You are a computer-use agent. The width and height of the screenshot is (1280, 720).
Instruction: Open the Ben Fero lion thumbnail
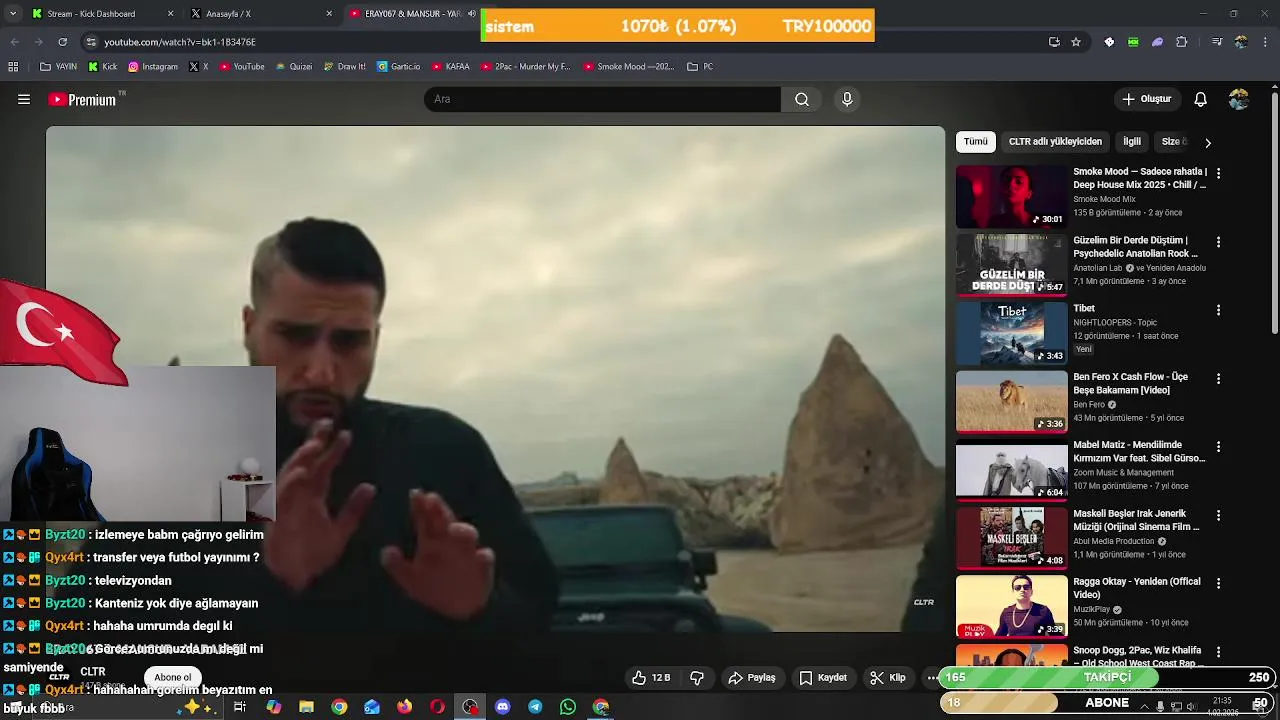coord(1012,402)
